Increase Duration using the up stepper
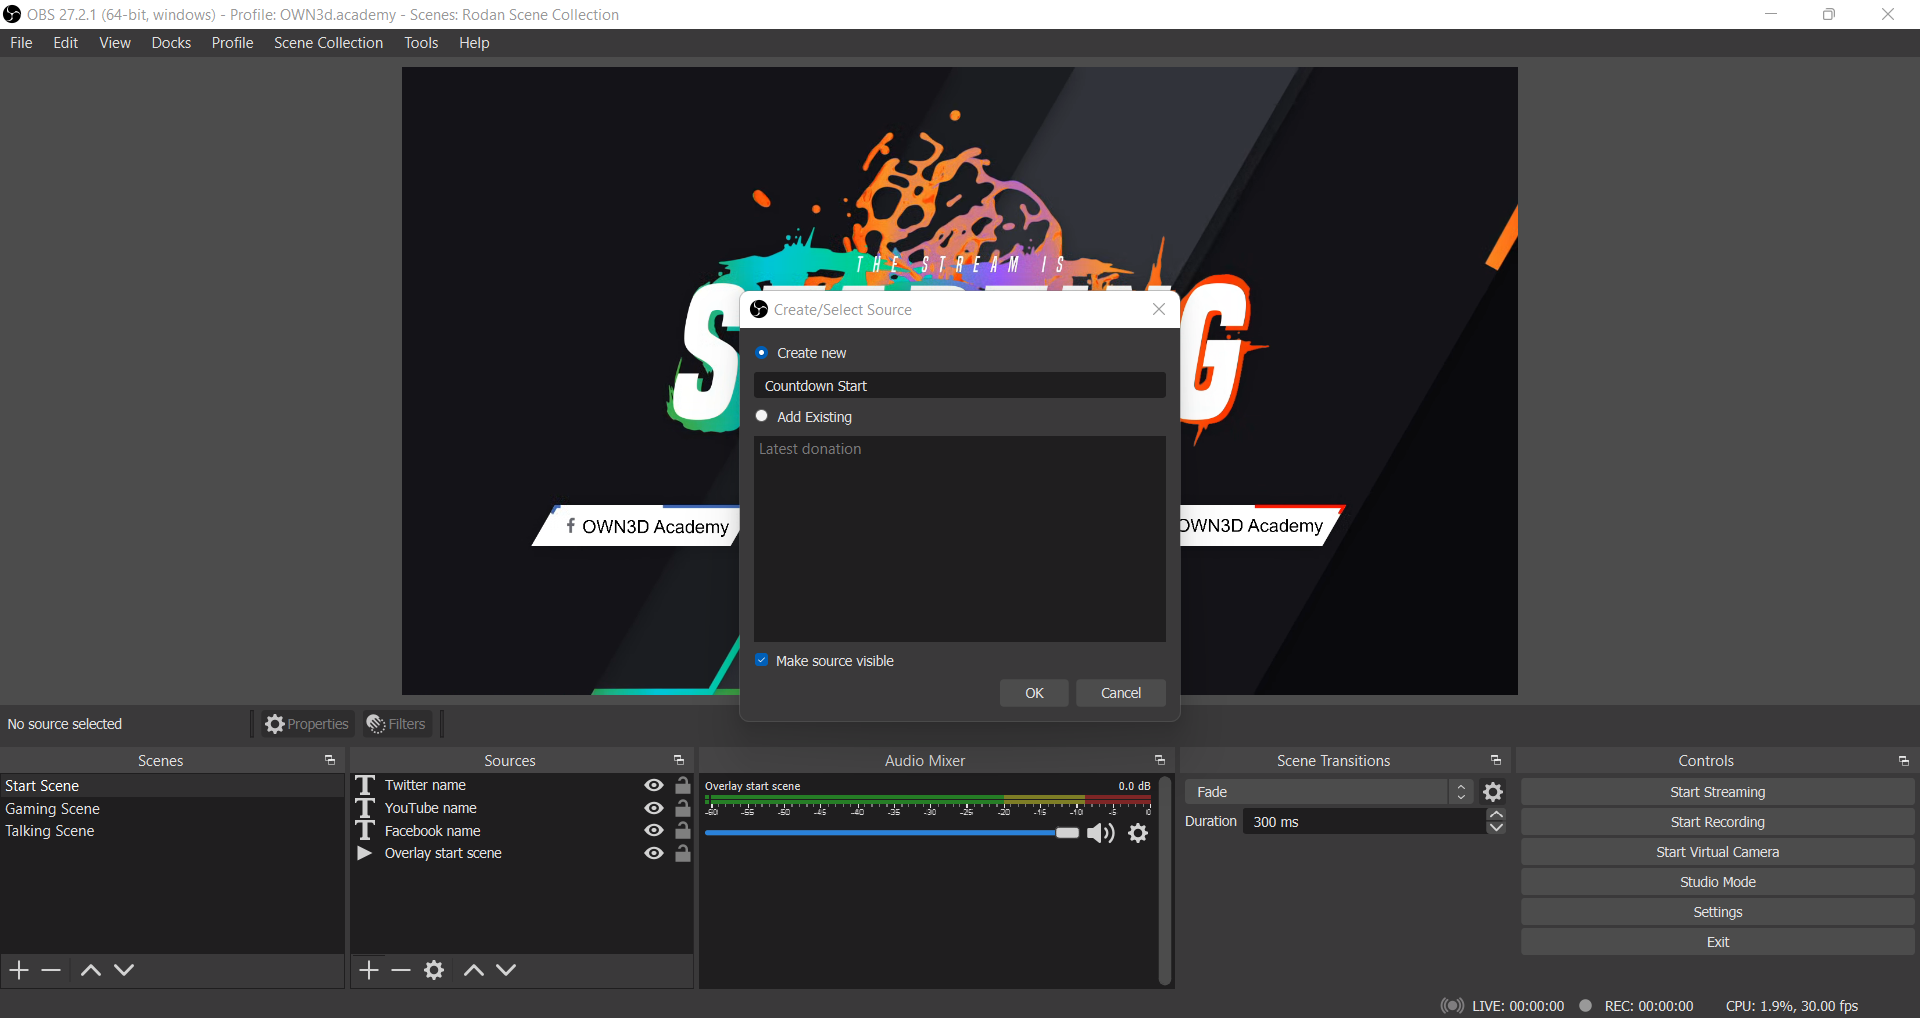 coord(1496,815)
